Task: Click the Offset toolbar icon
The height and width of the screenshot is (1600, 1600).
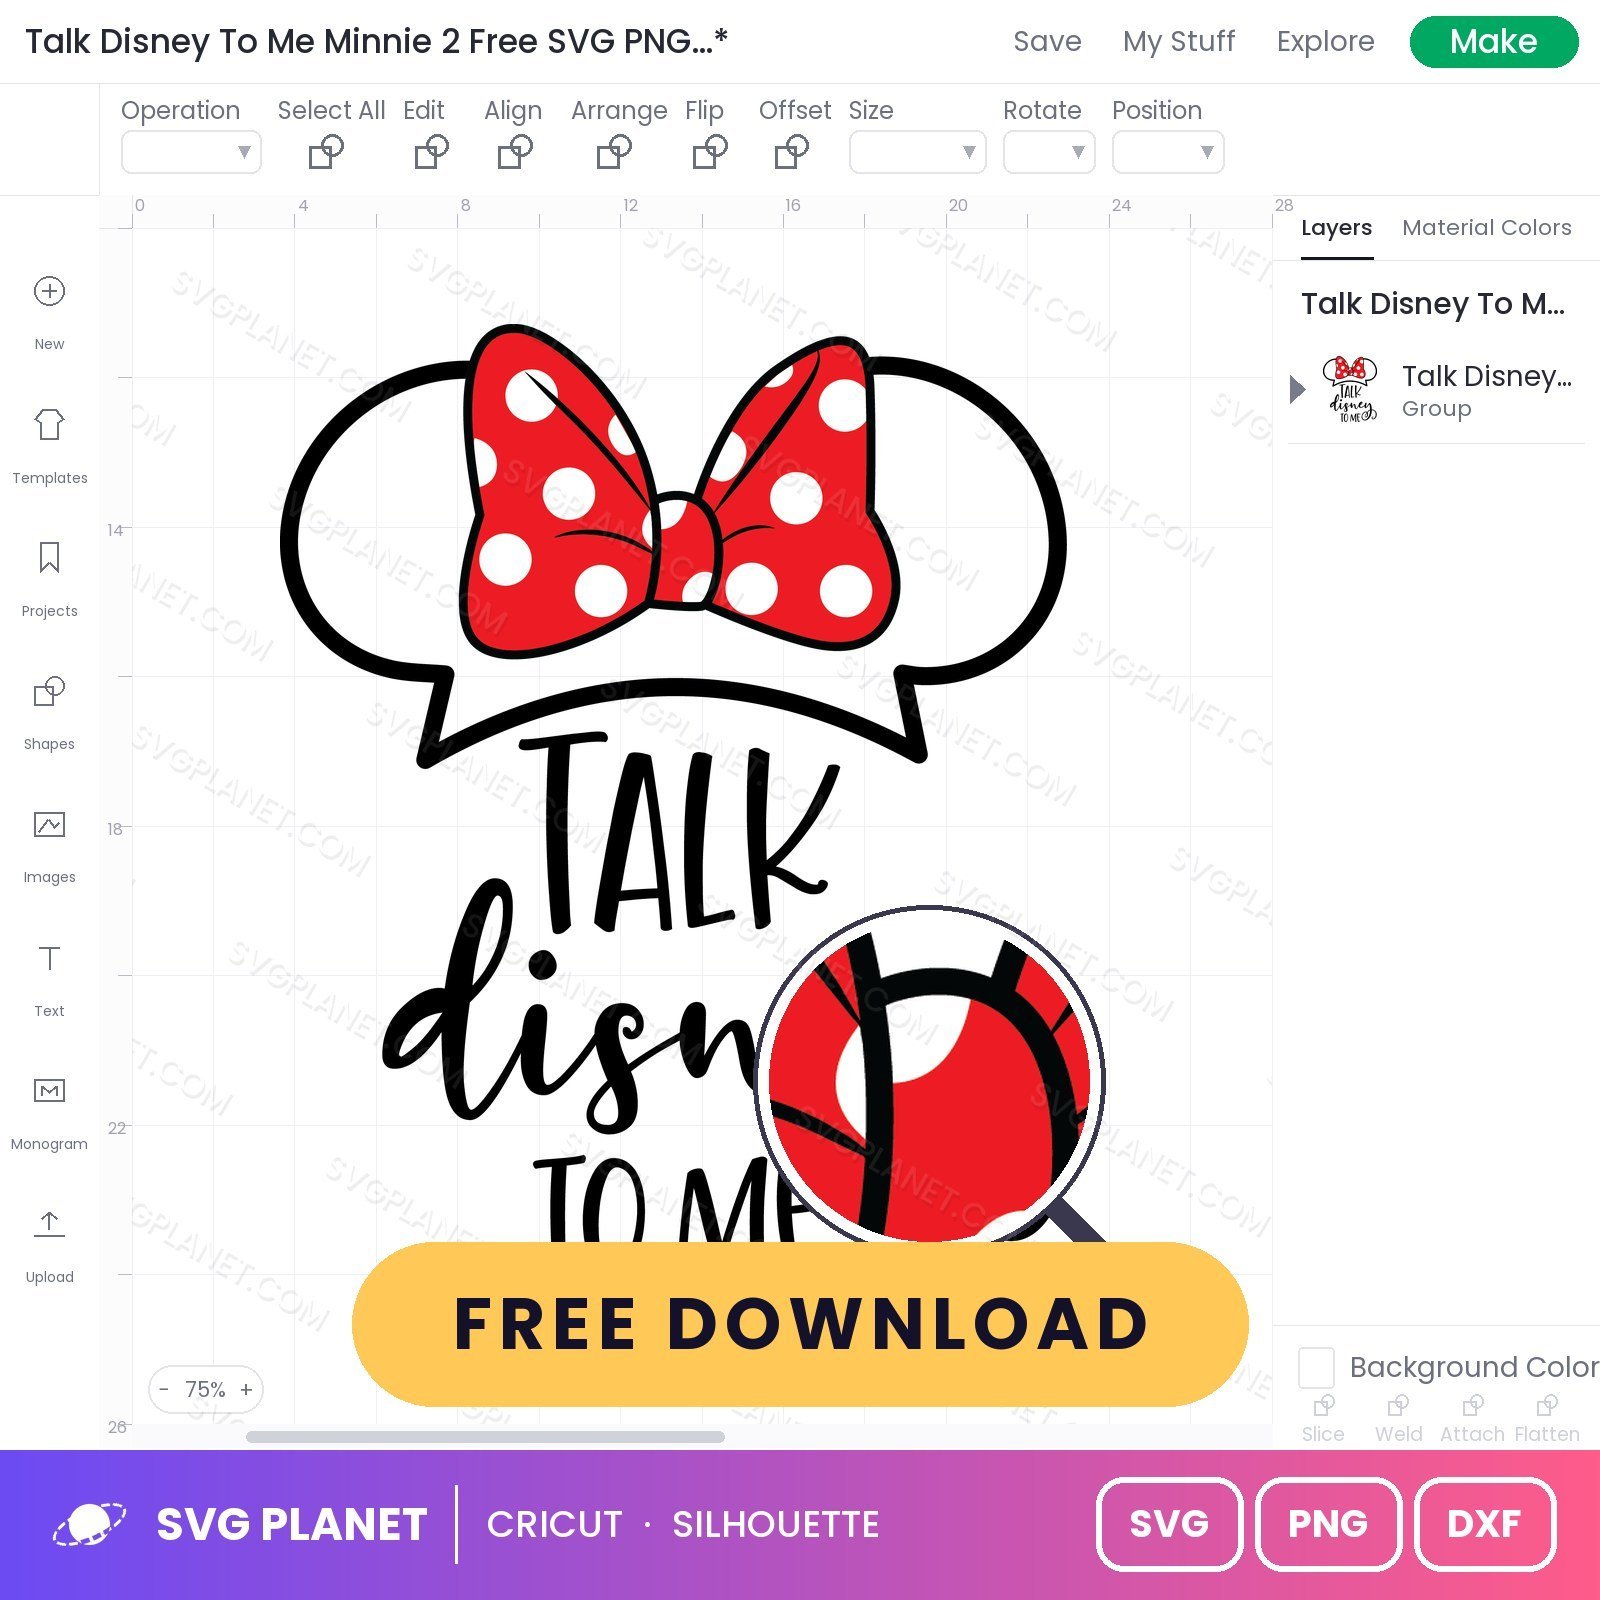Action: (792, 152)
